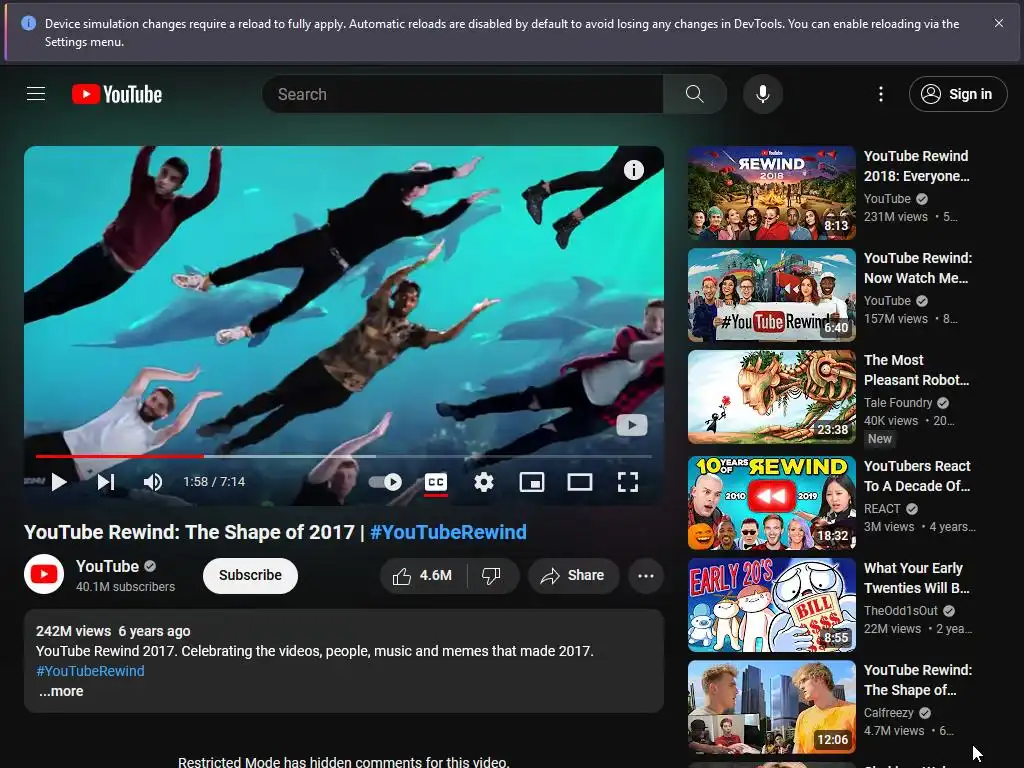
Task: Seek on the red video progress bar
Action: (x=344, y=456)
